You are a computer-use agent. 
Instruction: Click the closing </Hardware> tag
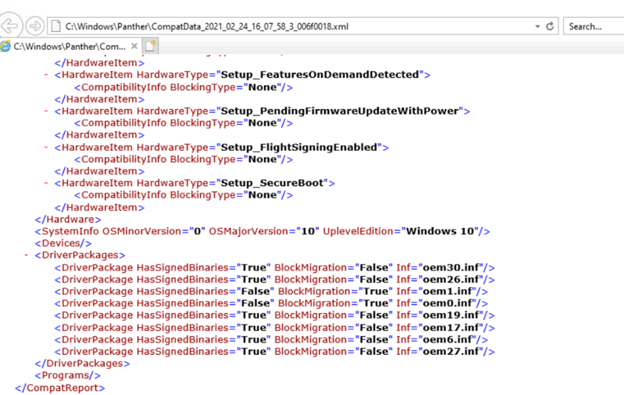coord(68,219)
